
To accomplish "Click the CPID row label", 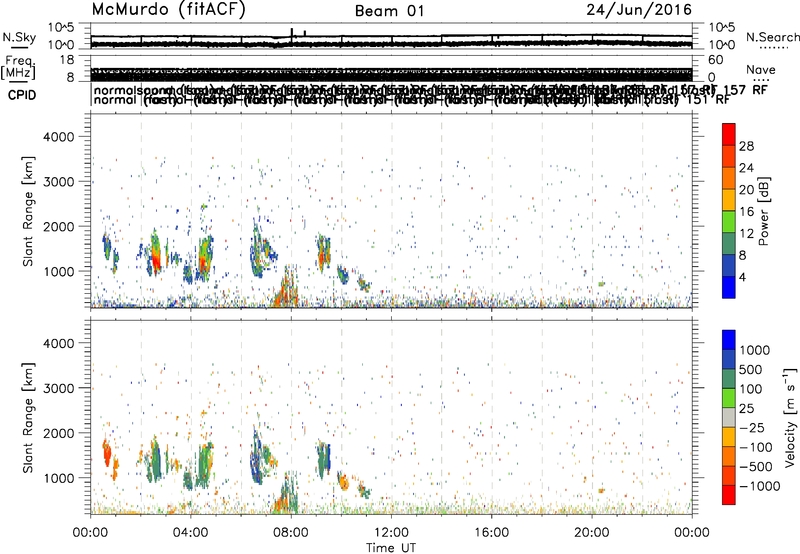I will coord(22,95).
